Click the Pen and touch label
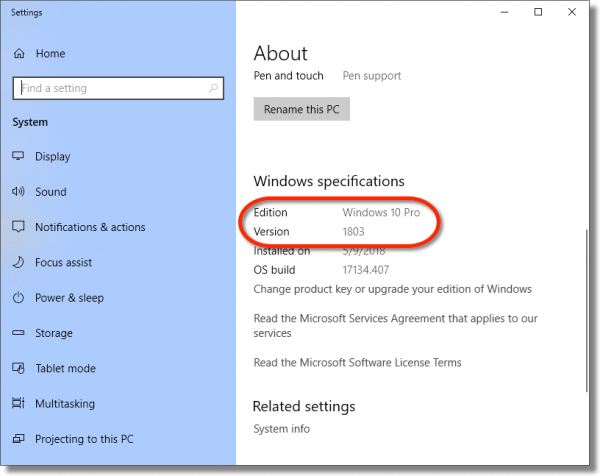 coord(289,76)
